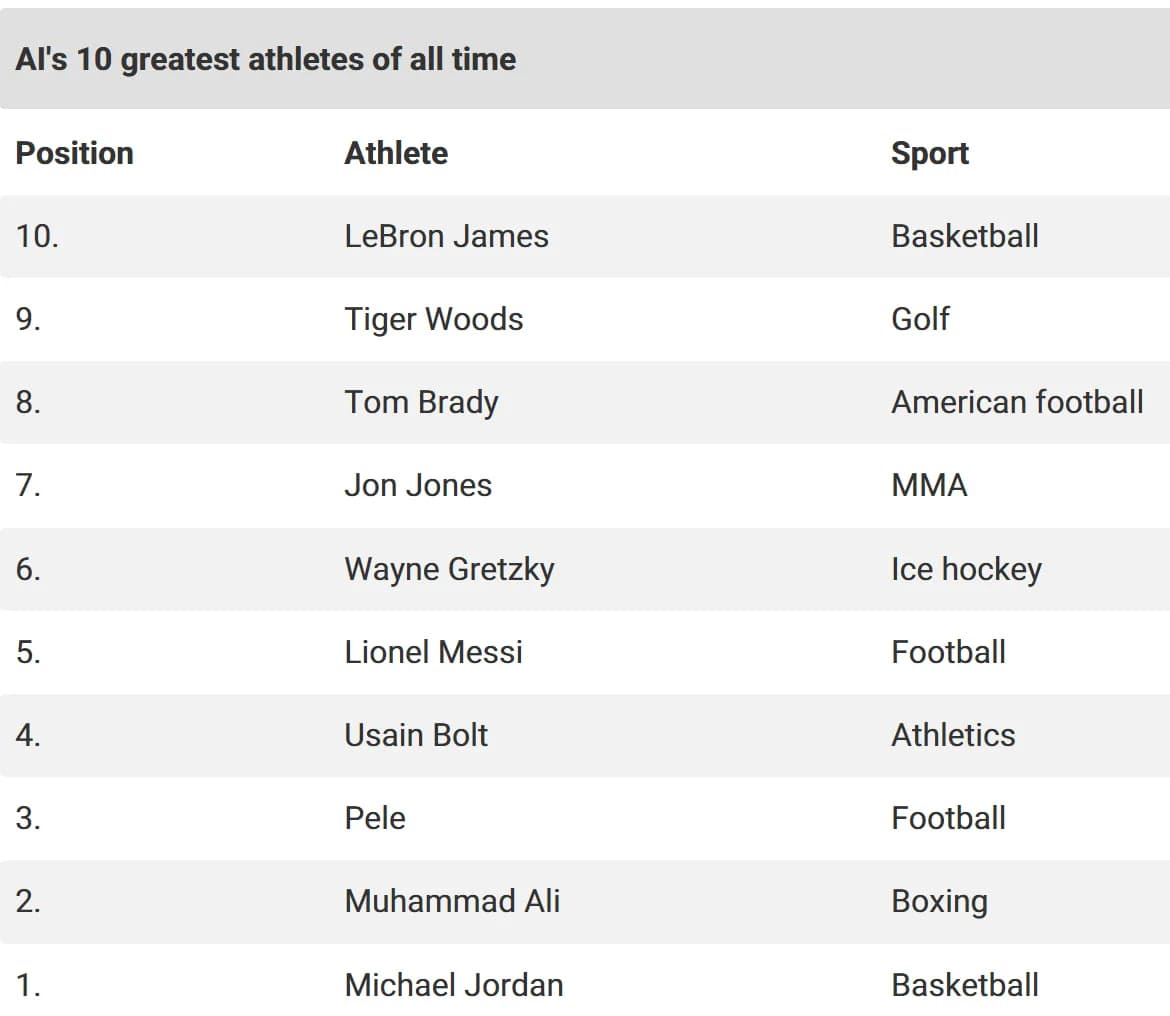Select the Athletics sport cell

953,736
